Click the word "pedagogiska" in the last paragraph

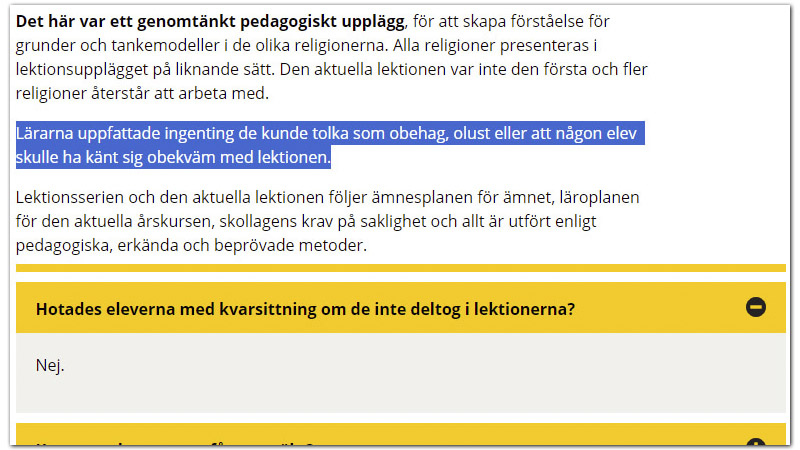[62, 245]
